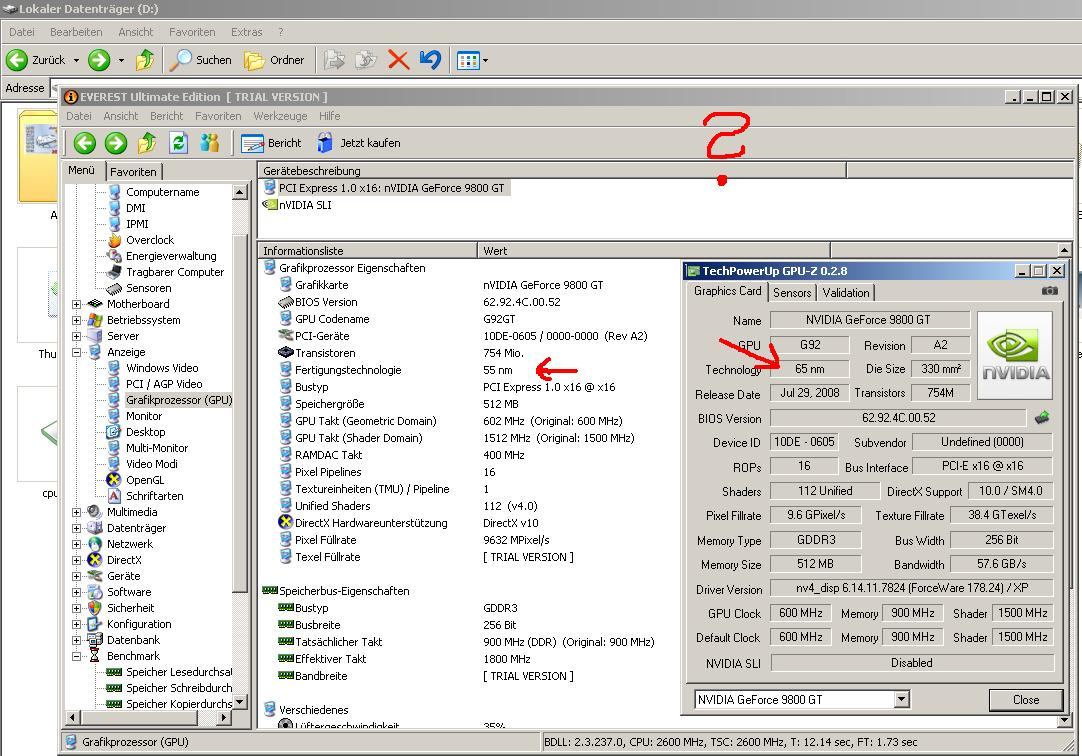Select Schriftarten tree item
Viewport: 1082px width, 756px height.
(155, 496)
